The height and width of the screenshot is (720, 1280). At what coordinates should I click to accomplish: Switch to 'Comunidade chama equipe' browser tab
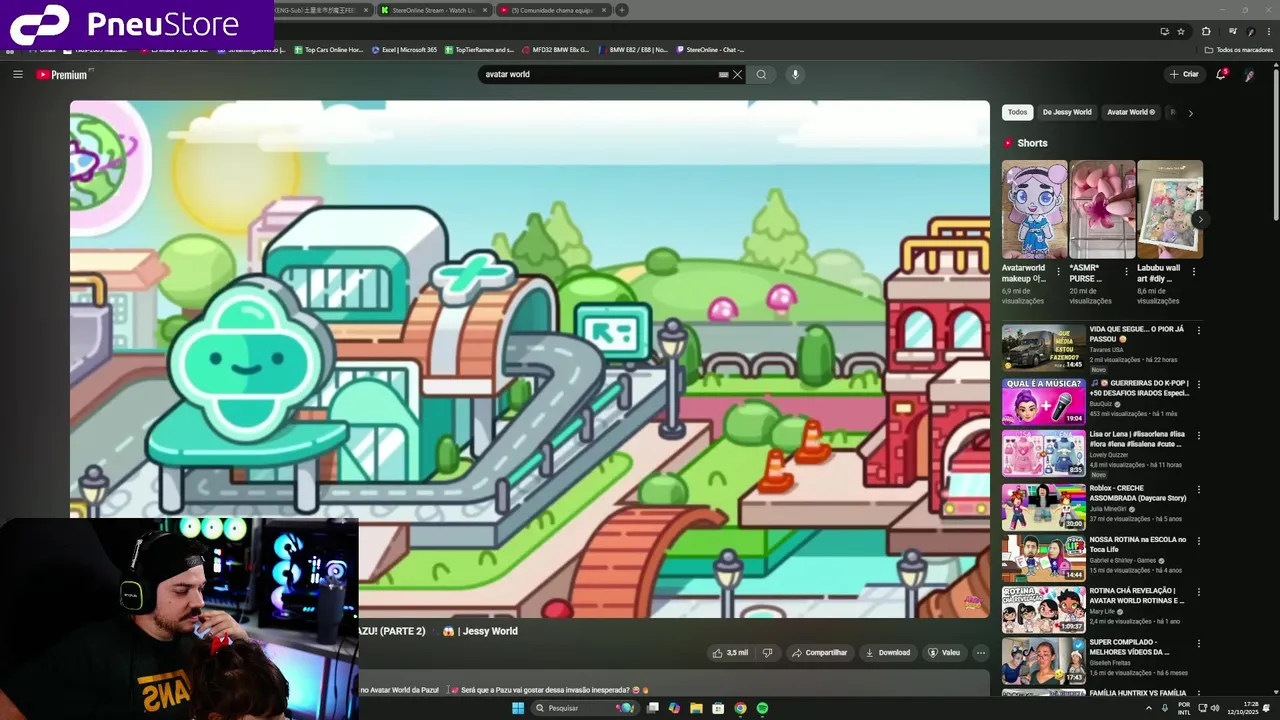(x=553, y=10)
